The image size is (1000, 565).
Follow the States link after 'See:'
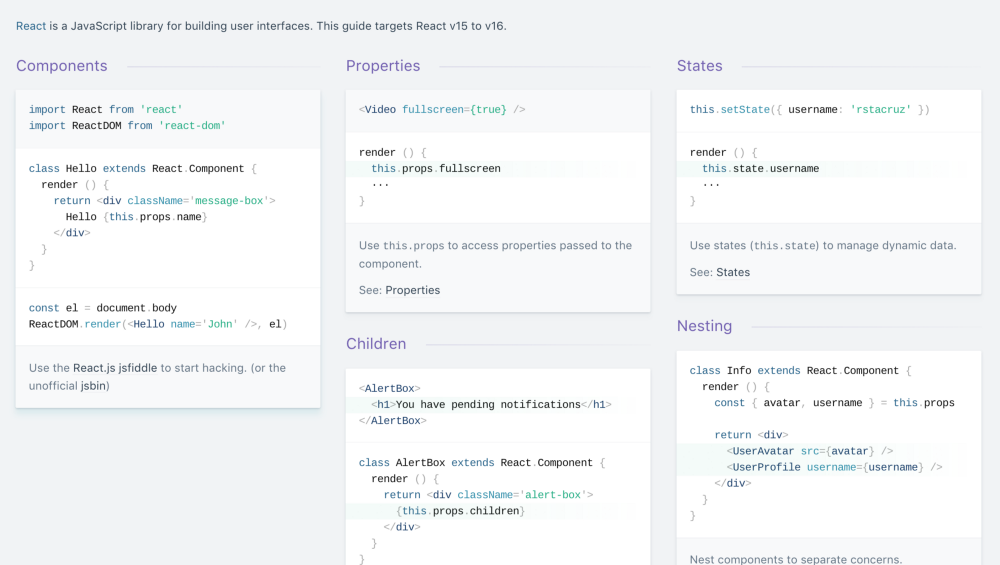click(x=732, y=272)
